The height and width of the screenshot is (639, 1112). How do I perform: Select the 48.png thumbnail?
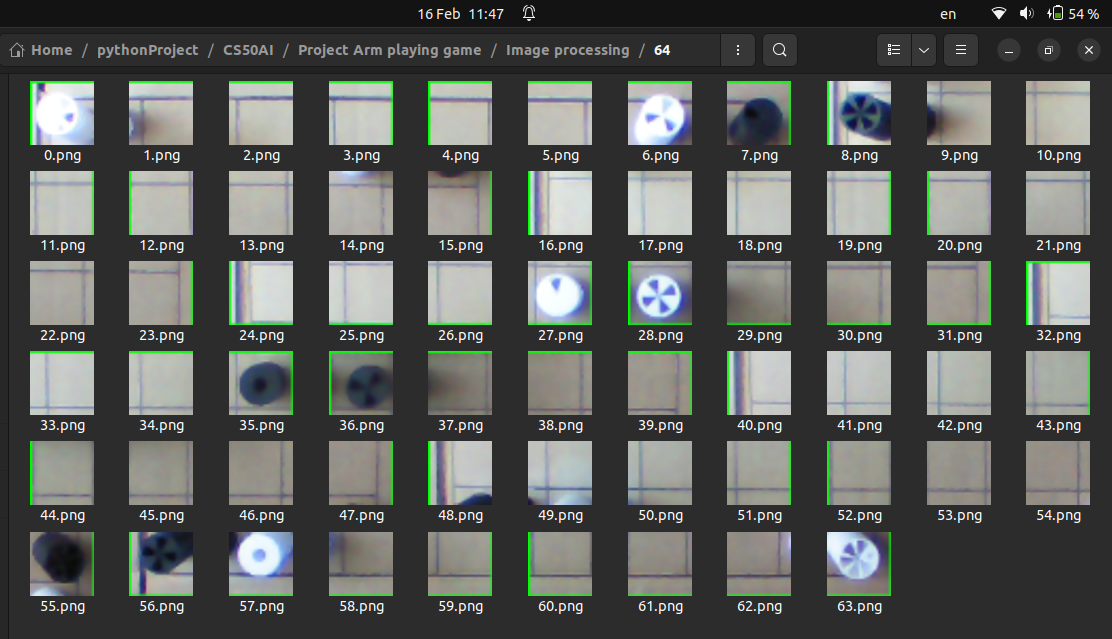460,473
